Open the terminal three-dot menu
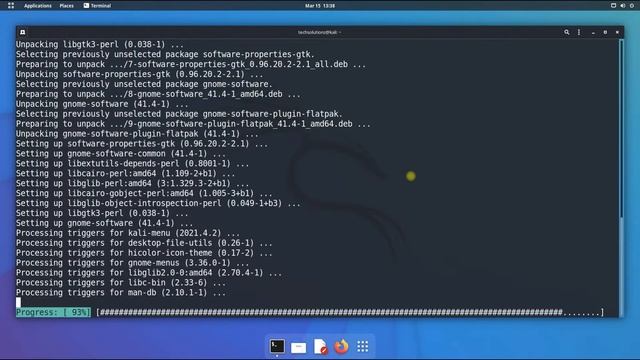Viewport: 640px width, 360px height. [x=579, y=32]
